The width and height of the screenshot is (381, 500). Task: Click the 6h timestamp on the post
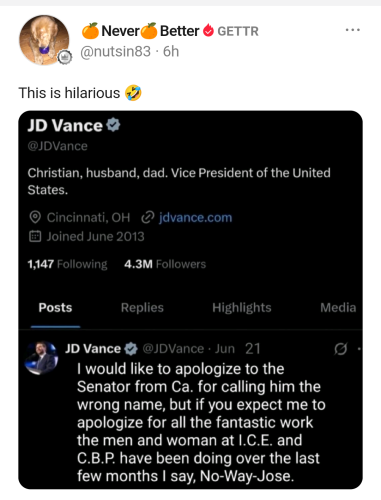pyautogui.click(x=171, y=51)
